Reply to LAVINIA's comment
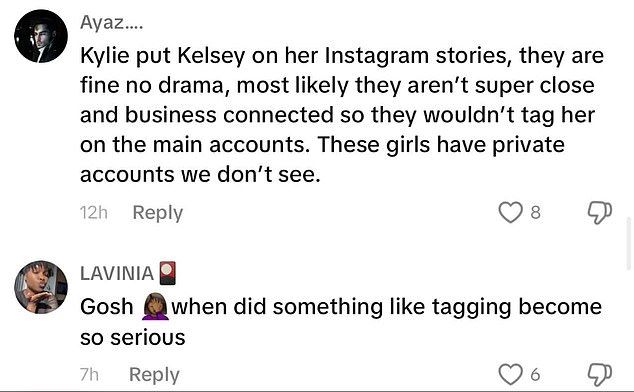This screenshot has height=392, width=634. [x=154, y=375]
